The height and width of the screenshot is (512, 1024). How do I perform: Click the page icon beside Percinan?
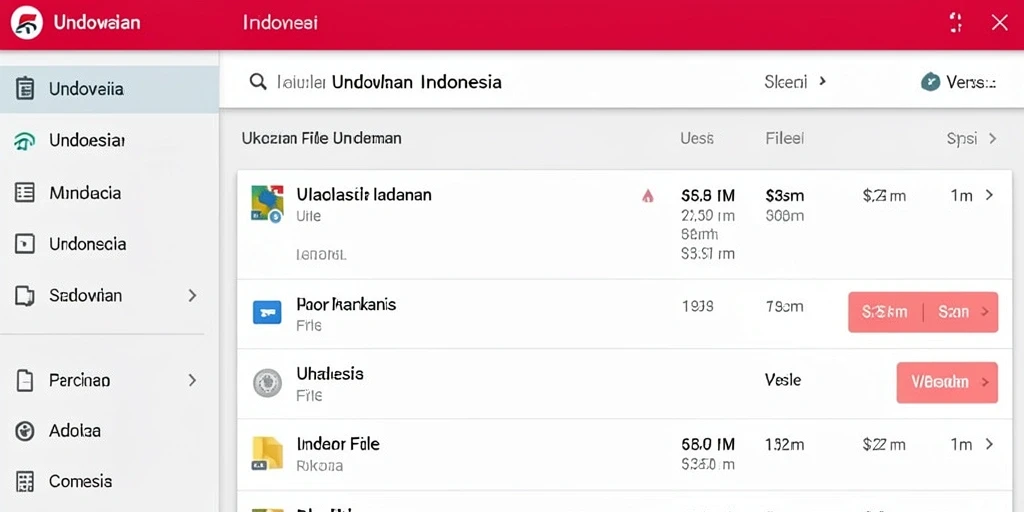click(24, 380)
